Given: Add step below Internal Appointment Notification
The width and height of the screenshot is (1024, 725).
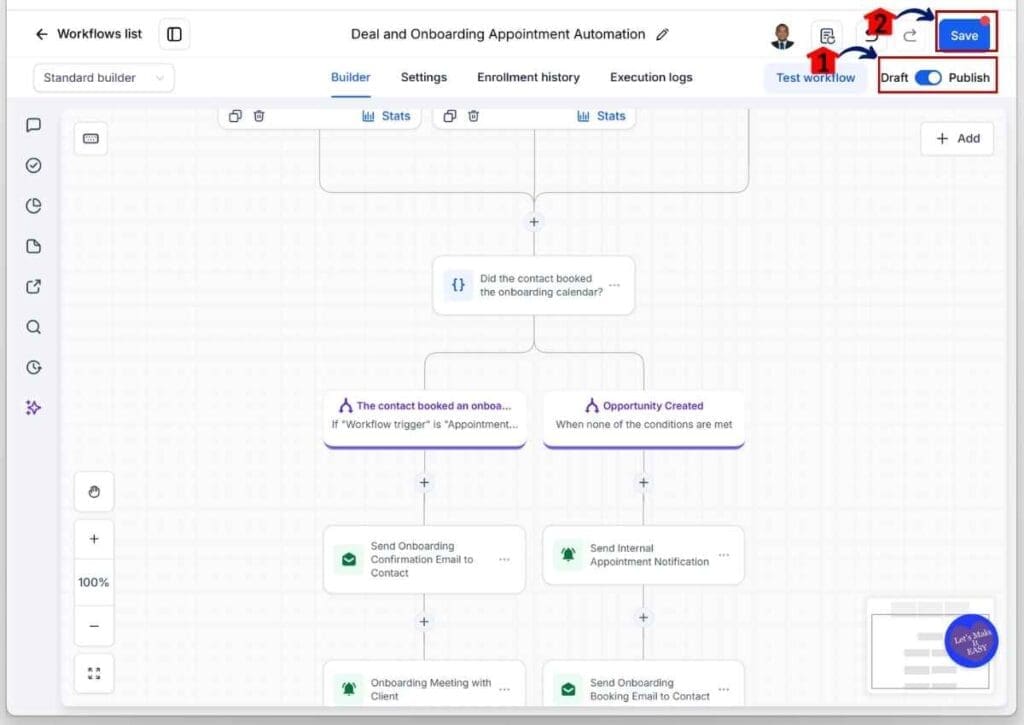Looking at the screenshot, I should 643,617.
